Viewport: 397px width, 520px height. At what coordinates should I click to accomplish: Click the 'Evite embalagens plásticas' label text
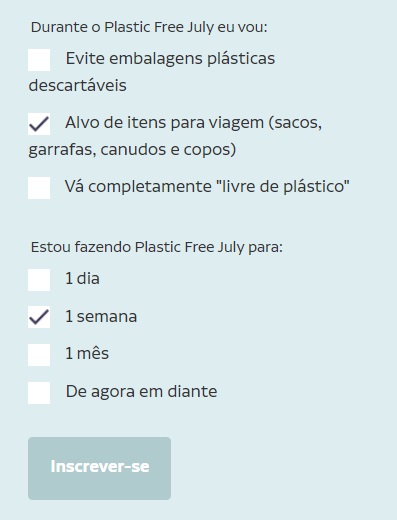(x=170, y=59)
